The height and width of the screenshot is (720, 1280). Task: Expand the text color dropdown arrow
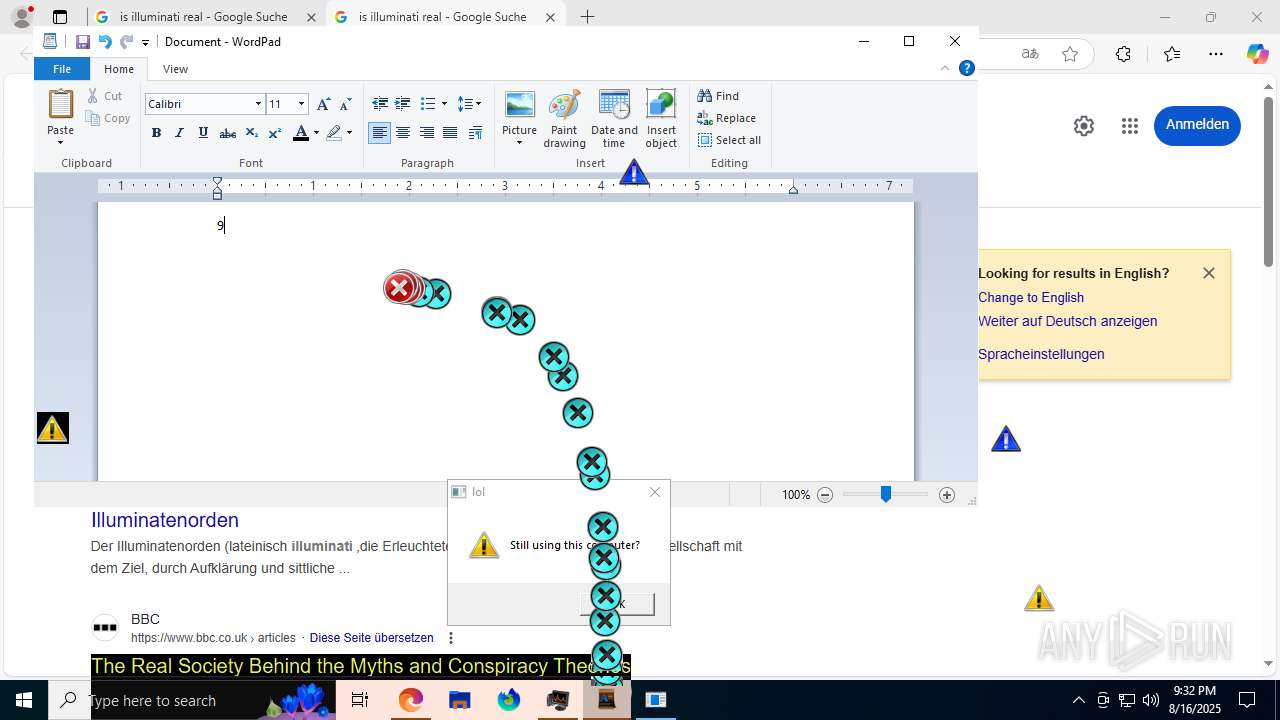click(316, 133)
